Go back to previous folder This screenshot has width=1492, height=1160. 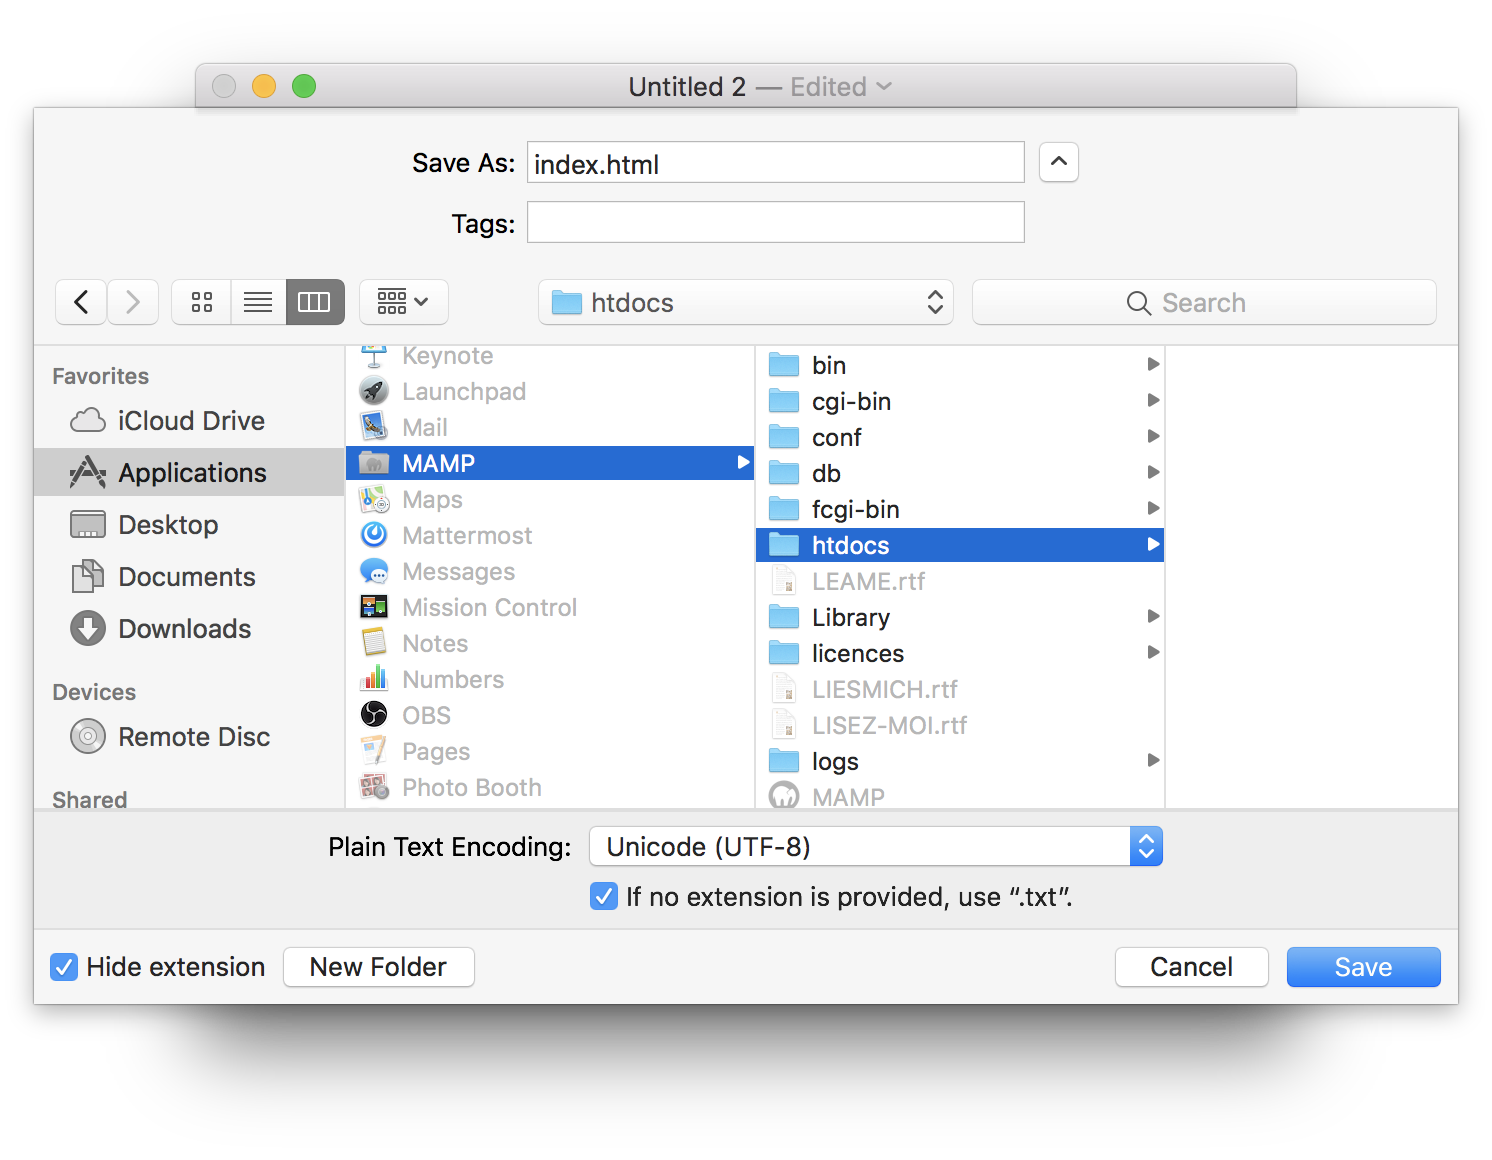pyautogui.click(x=81, y=302)
